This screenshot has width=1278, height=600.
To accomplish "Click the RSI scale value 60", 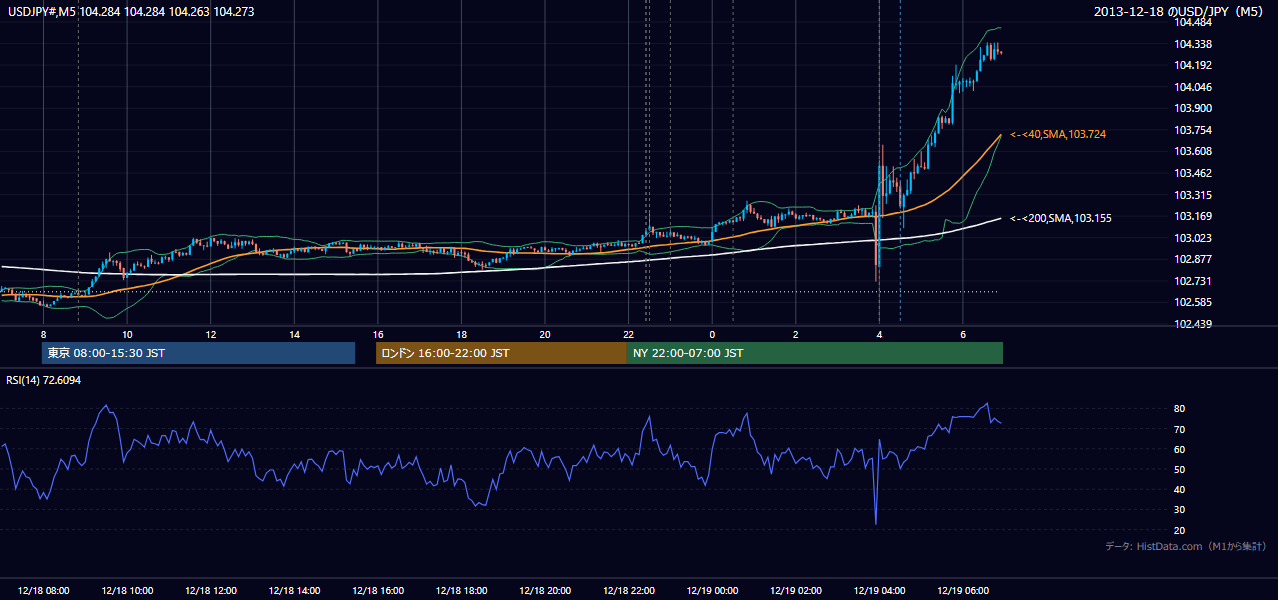I will point(1180,449).
